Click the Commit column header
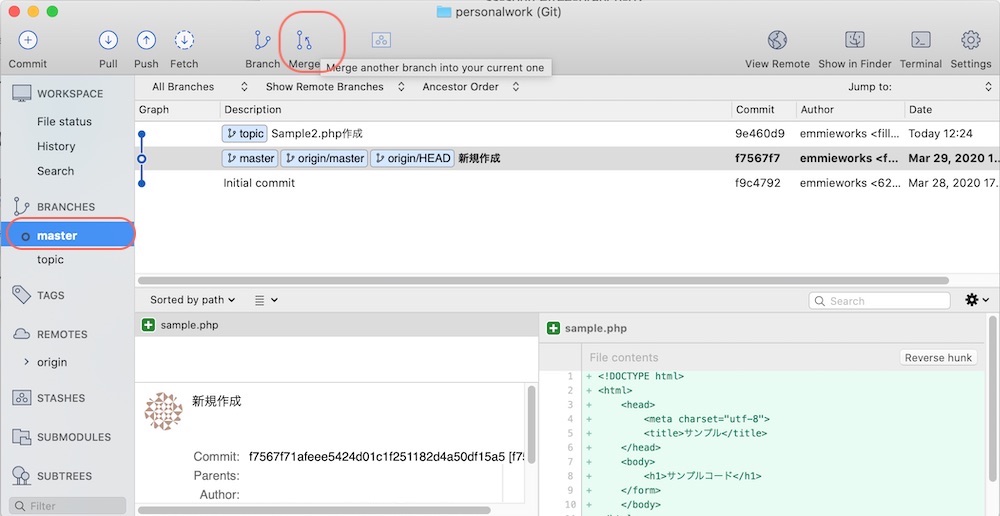The height and width of the screenshot is (516, 1000). coord(764,110)
